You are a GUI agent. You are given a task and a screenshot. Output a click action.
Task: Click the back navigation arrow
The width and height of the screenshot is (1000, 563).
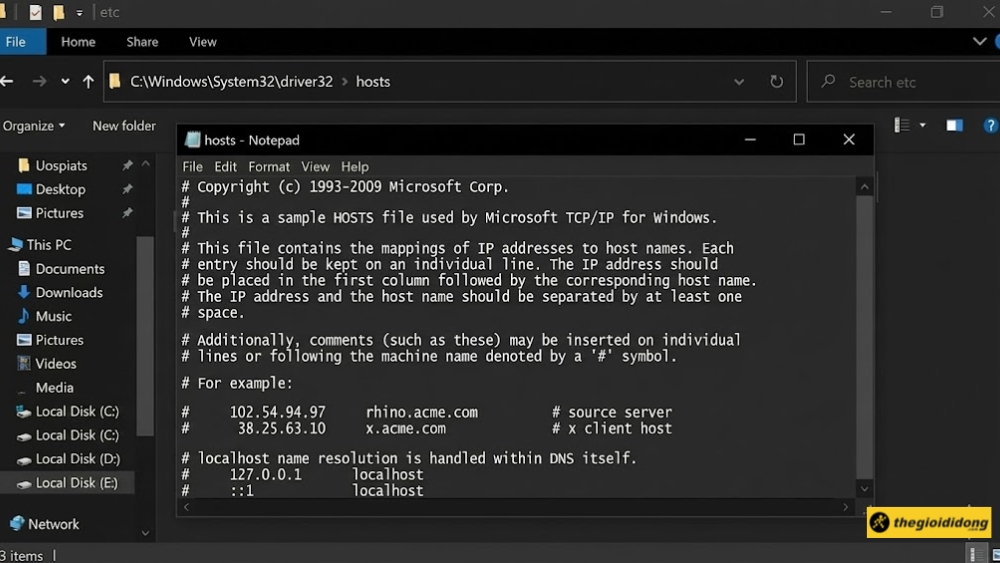click(8, 82)
